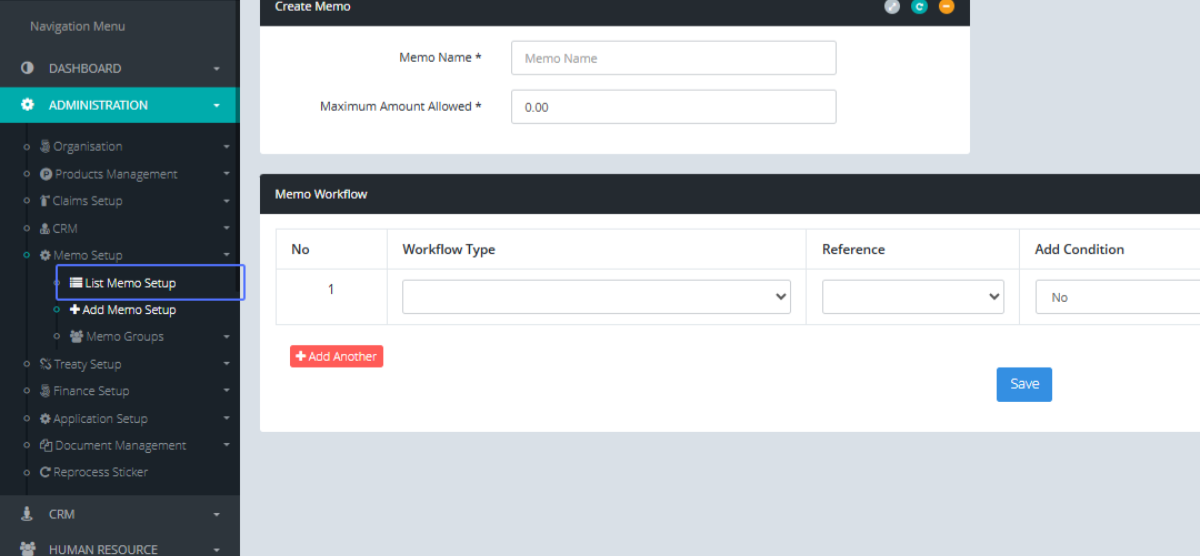Viewport: 1200px width, 556px height.
Task: Click the Administration gear icon
Action: pyautogui.click(x=27, y=105)
